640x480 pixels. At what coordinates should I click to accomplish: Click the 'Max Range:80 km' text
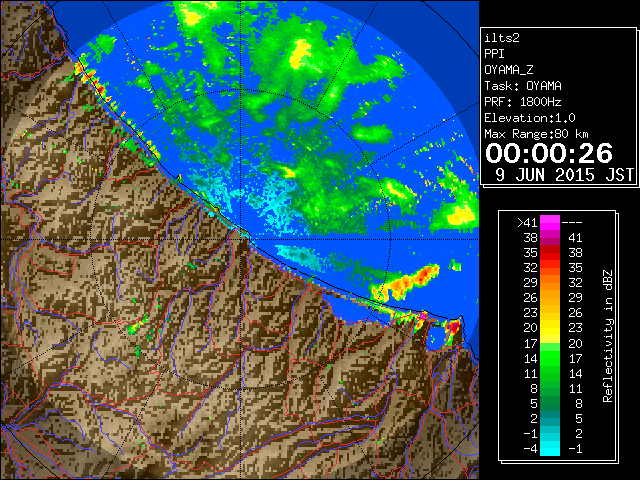[x=536, y=134]
